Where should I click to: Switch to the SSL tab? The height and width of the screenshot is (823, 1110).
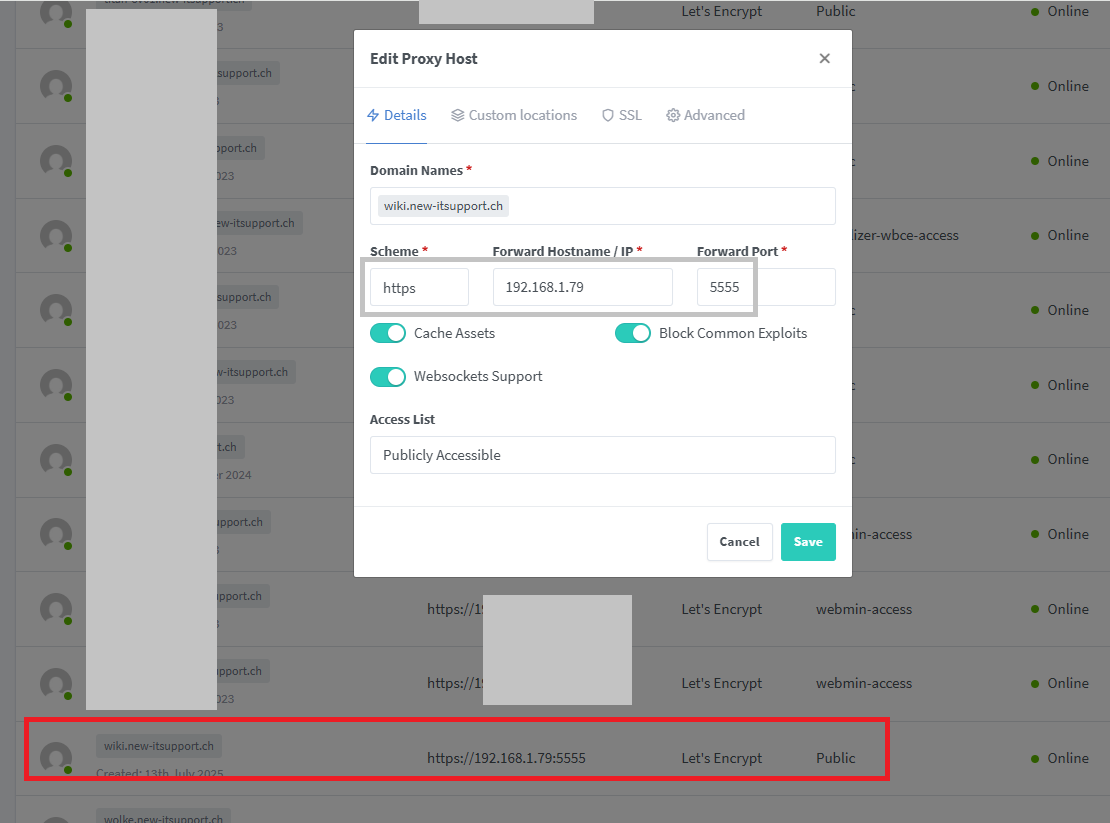click(x=622, y=115)
